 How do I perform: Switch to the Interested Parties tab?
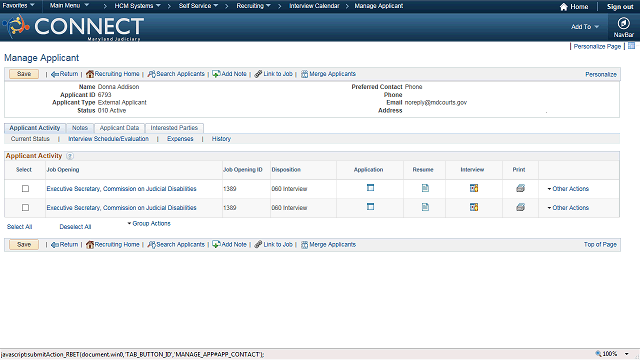point(174,128)
